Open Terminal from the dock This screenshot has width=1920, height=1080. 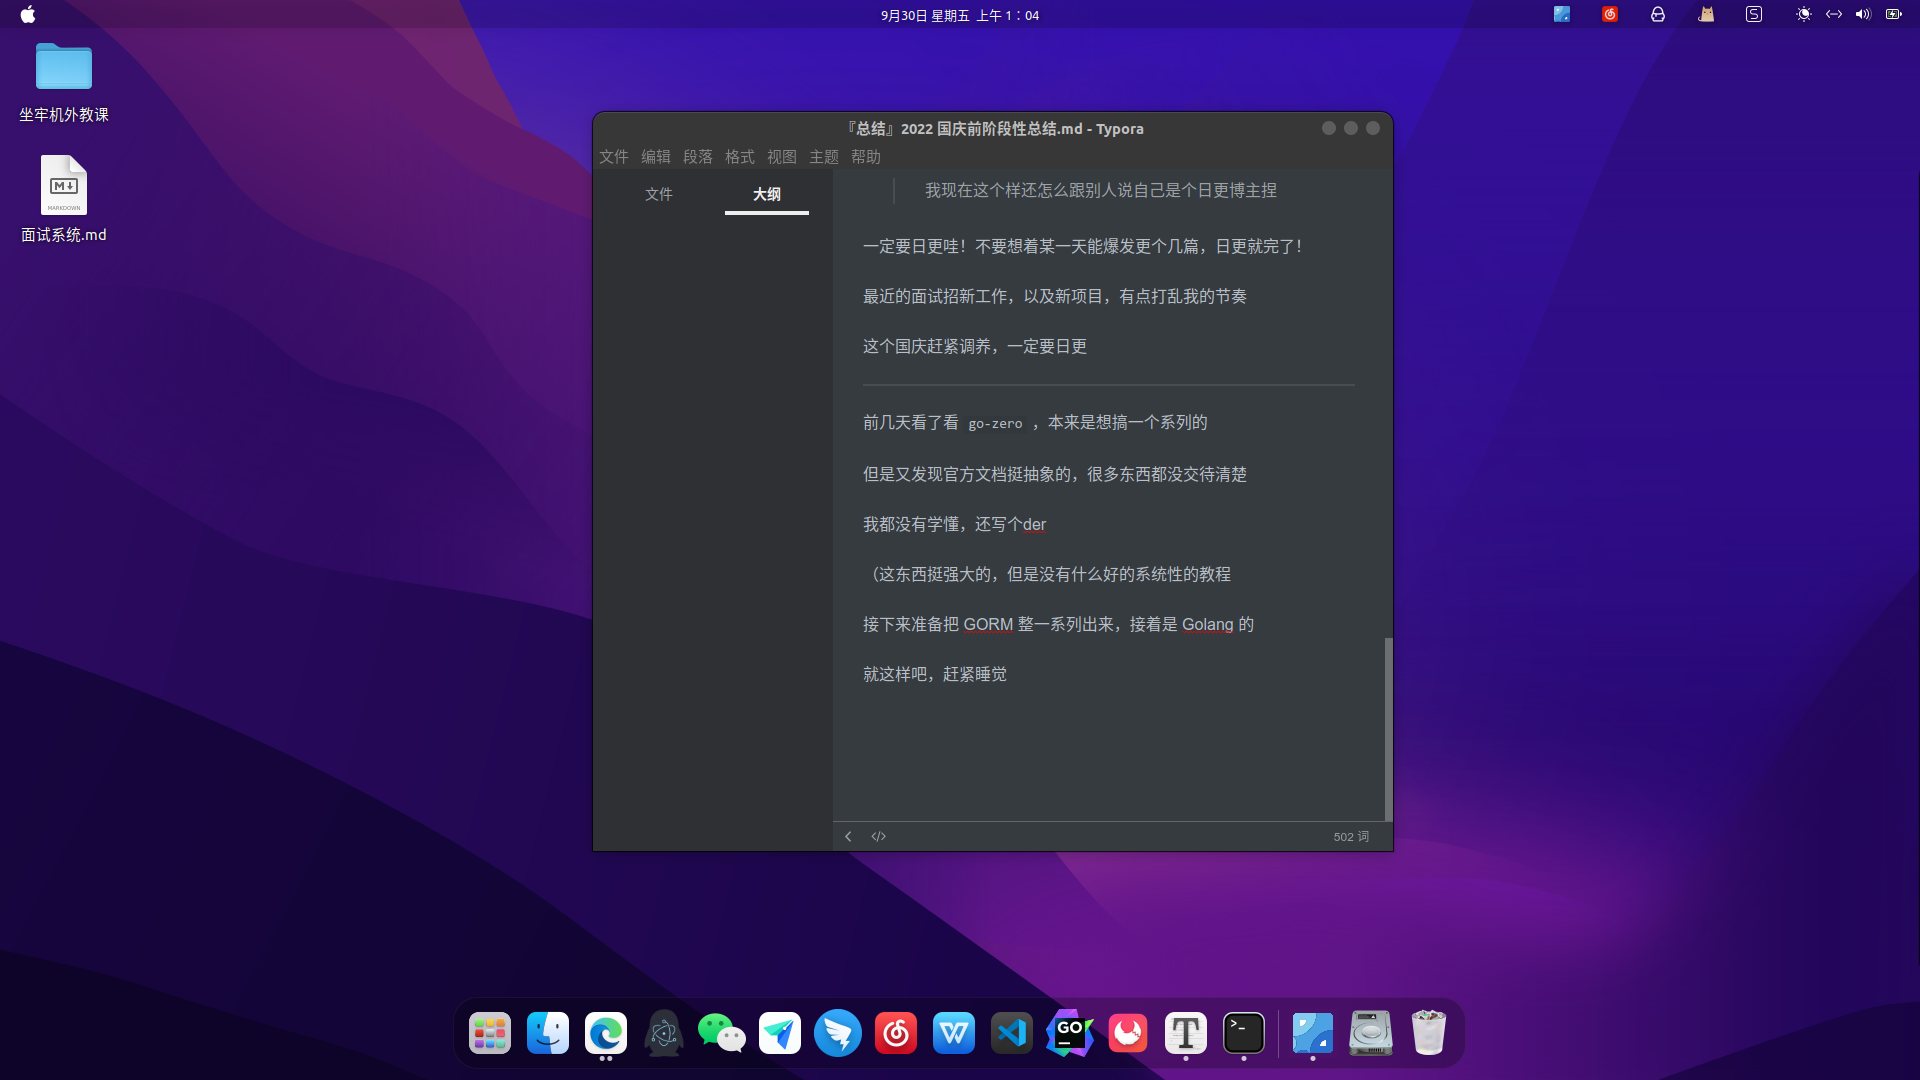coord(1244,1033)
